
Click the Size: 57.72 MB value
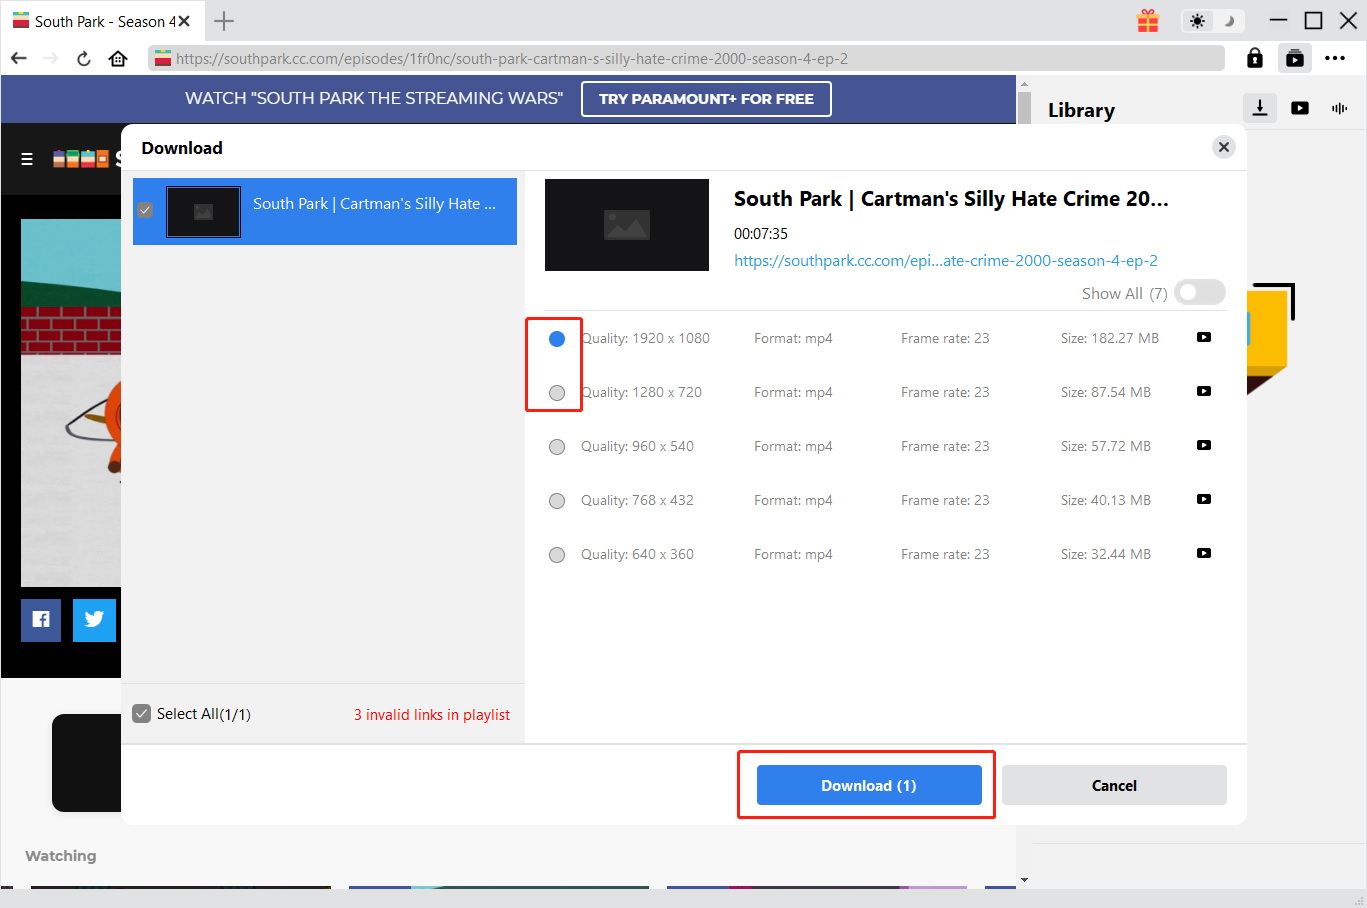1106,446
